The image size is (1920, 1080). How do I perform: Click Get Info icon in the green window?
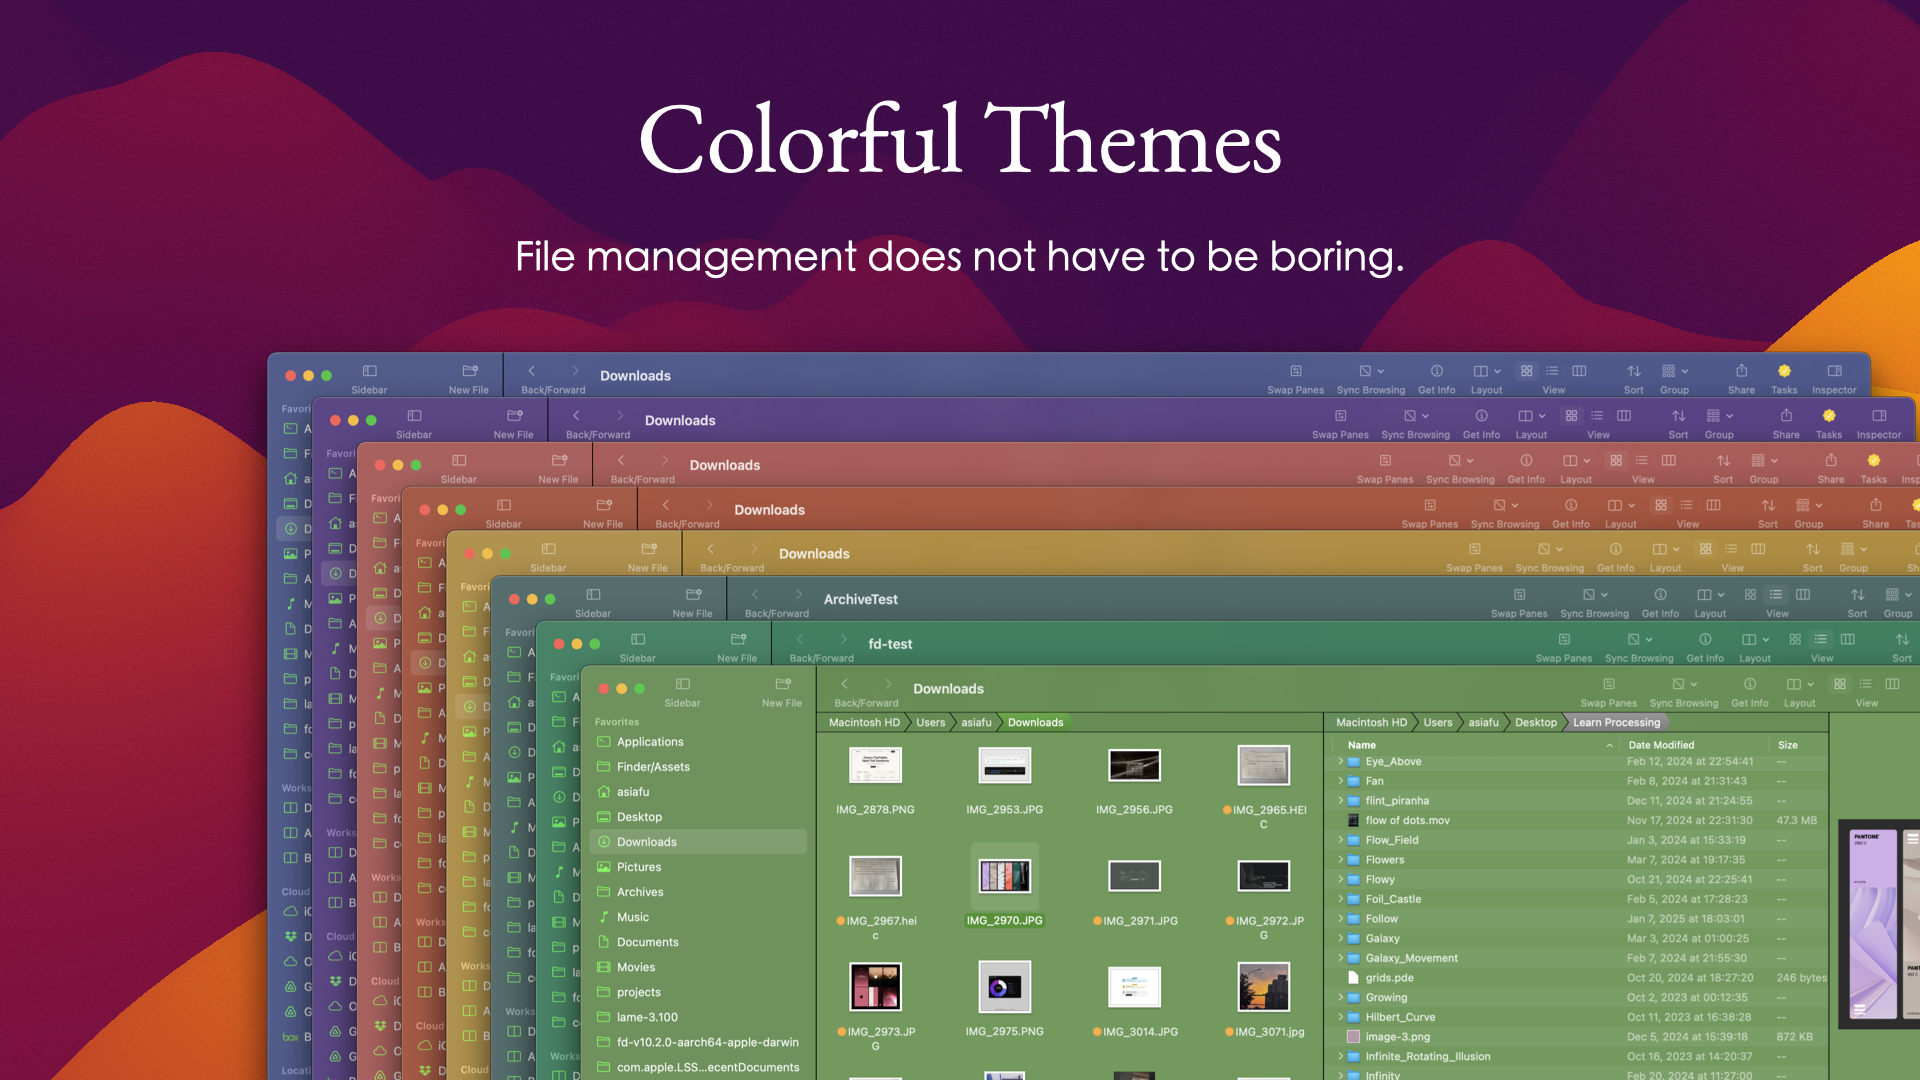click(x=1749, y=685)
